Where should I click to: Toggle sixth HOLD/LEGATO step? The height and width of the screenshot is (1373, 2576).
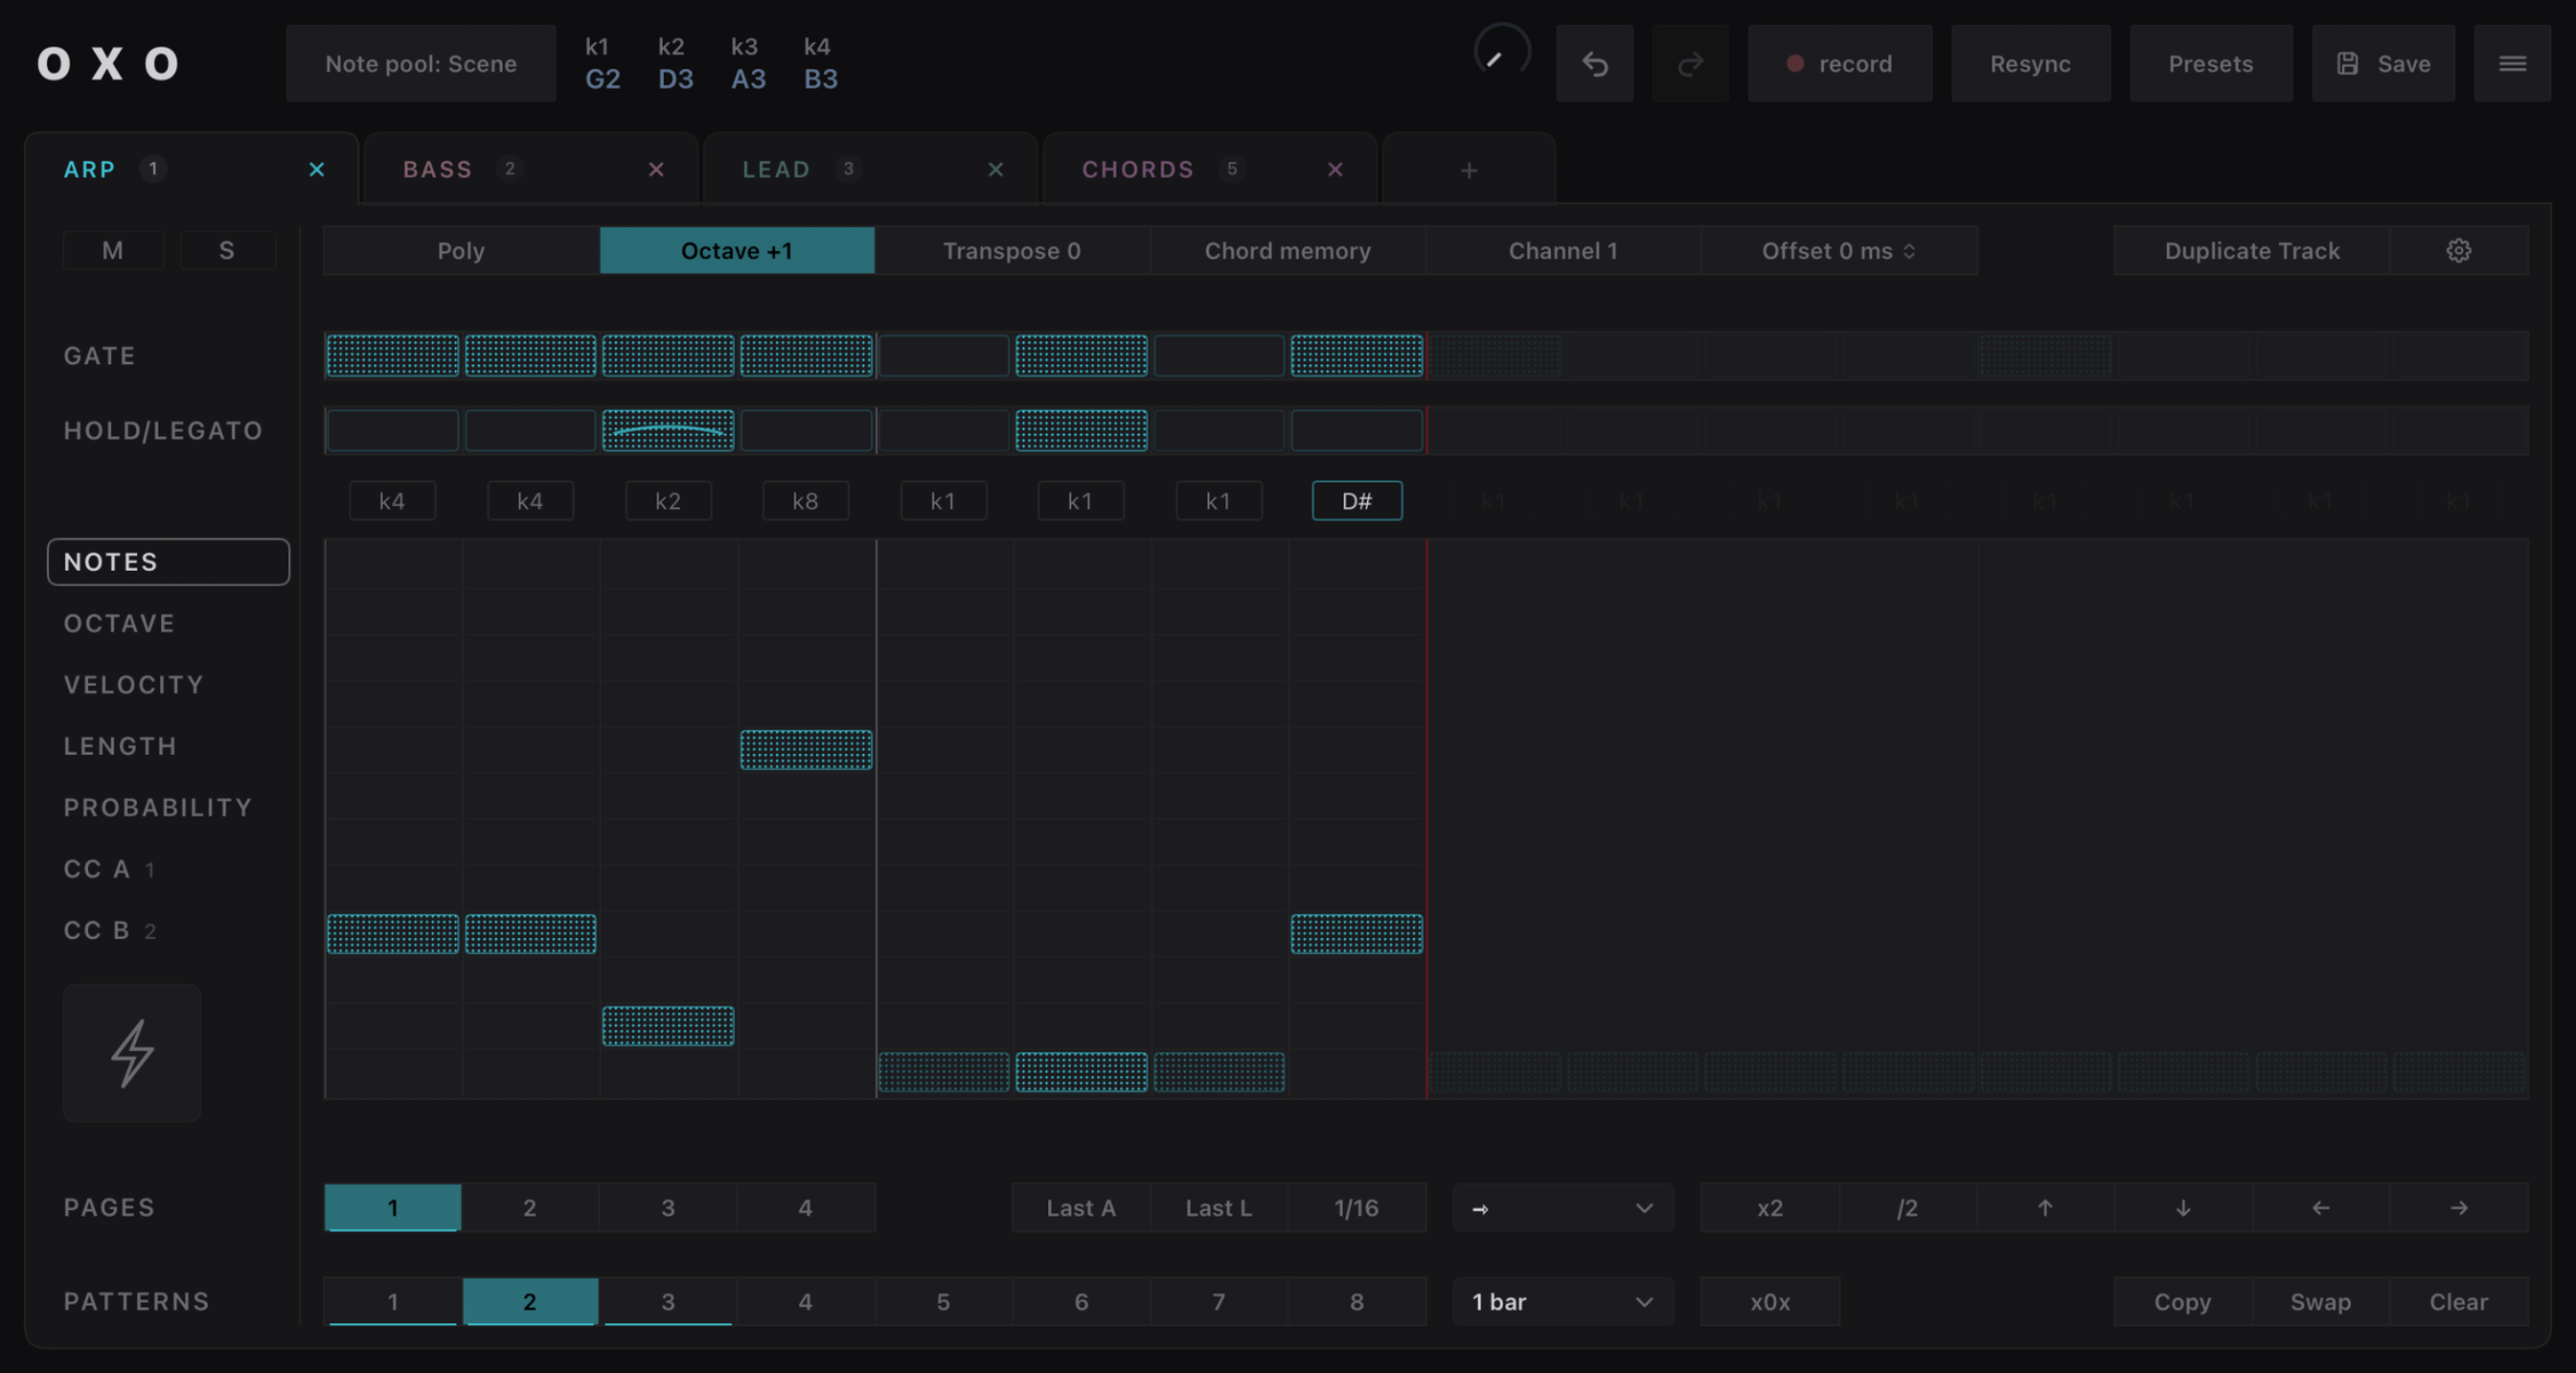[x=1081, y=431]
